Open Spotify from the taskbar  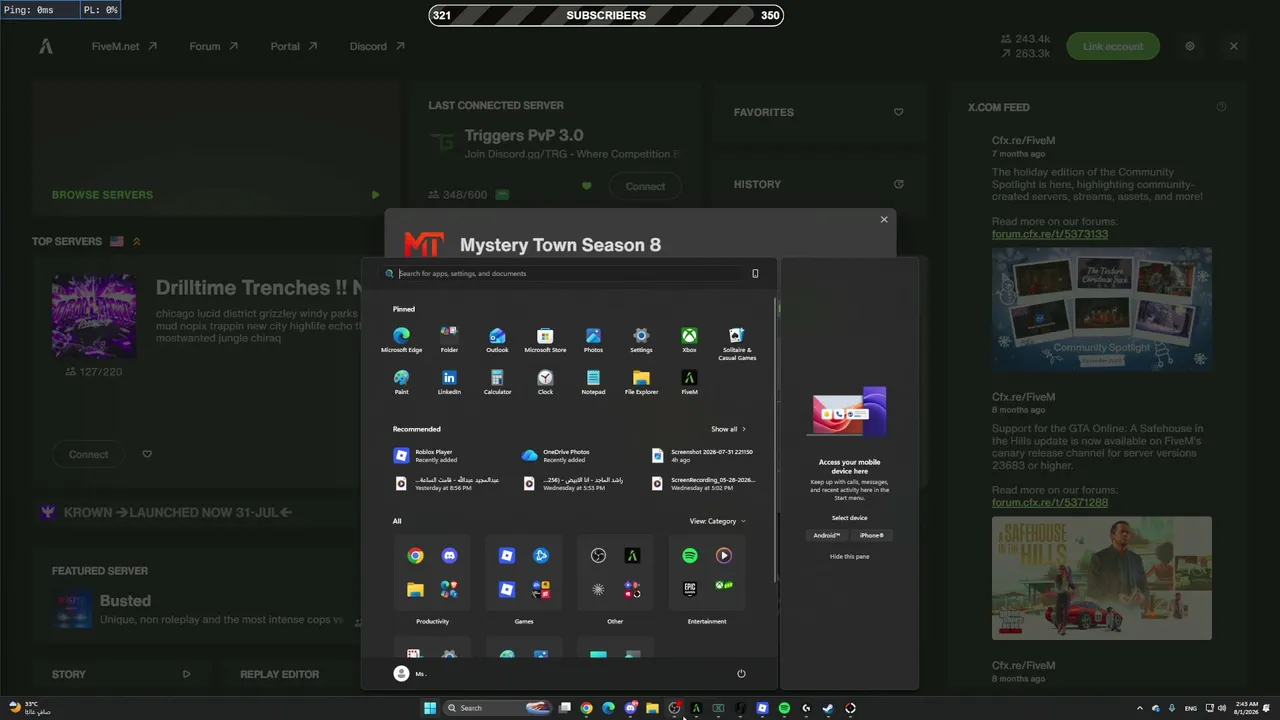(x=784, y=708)
